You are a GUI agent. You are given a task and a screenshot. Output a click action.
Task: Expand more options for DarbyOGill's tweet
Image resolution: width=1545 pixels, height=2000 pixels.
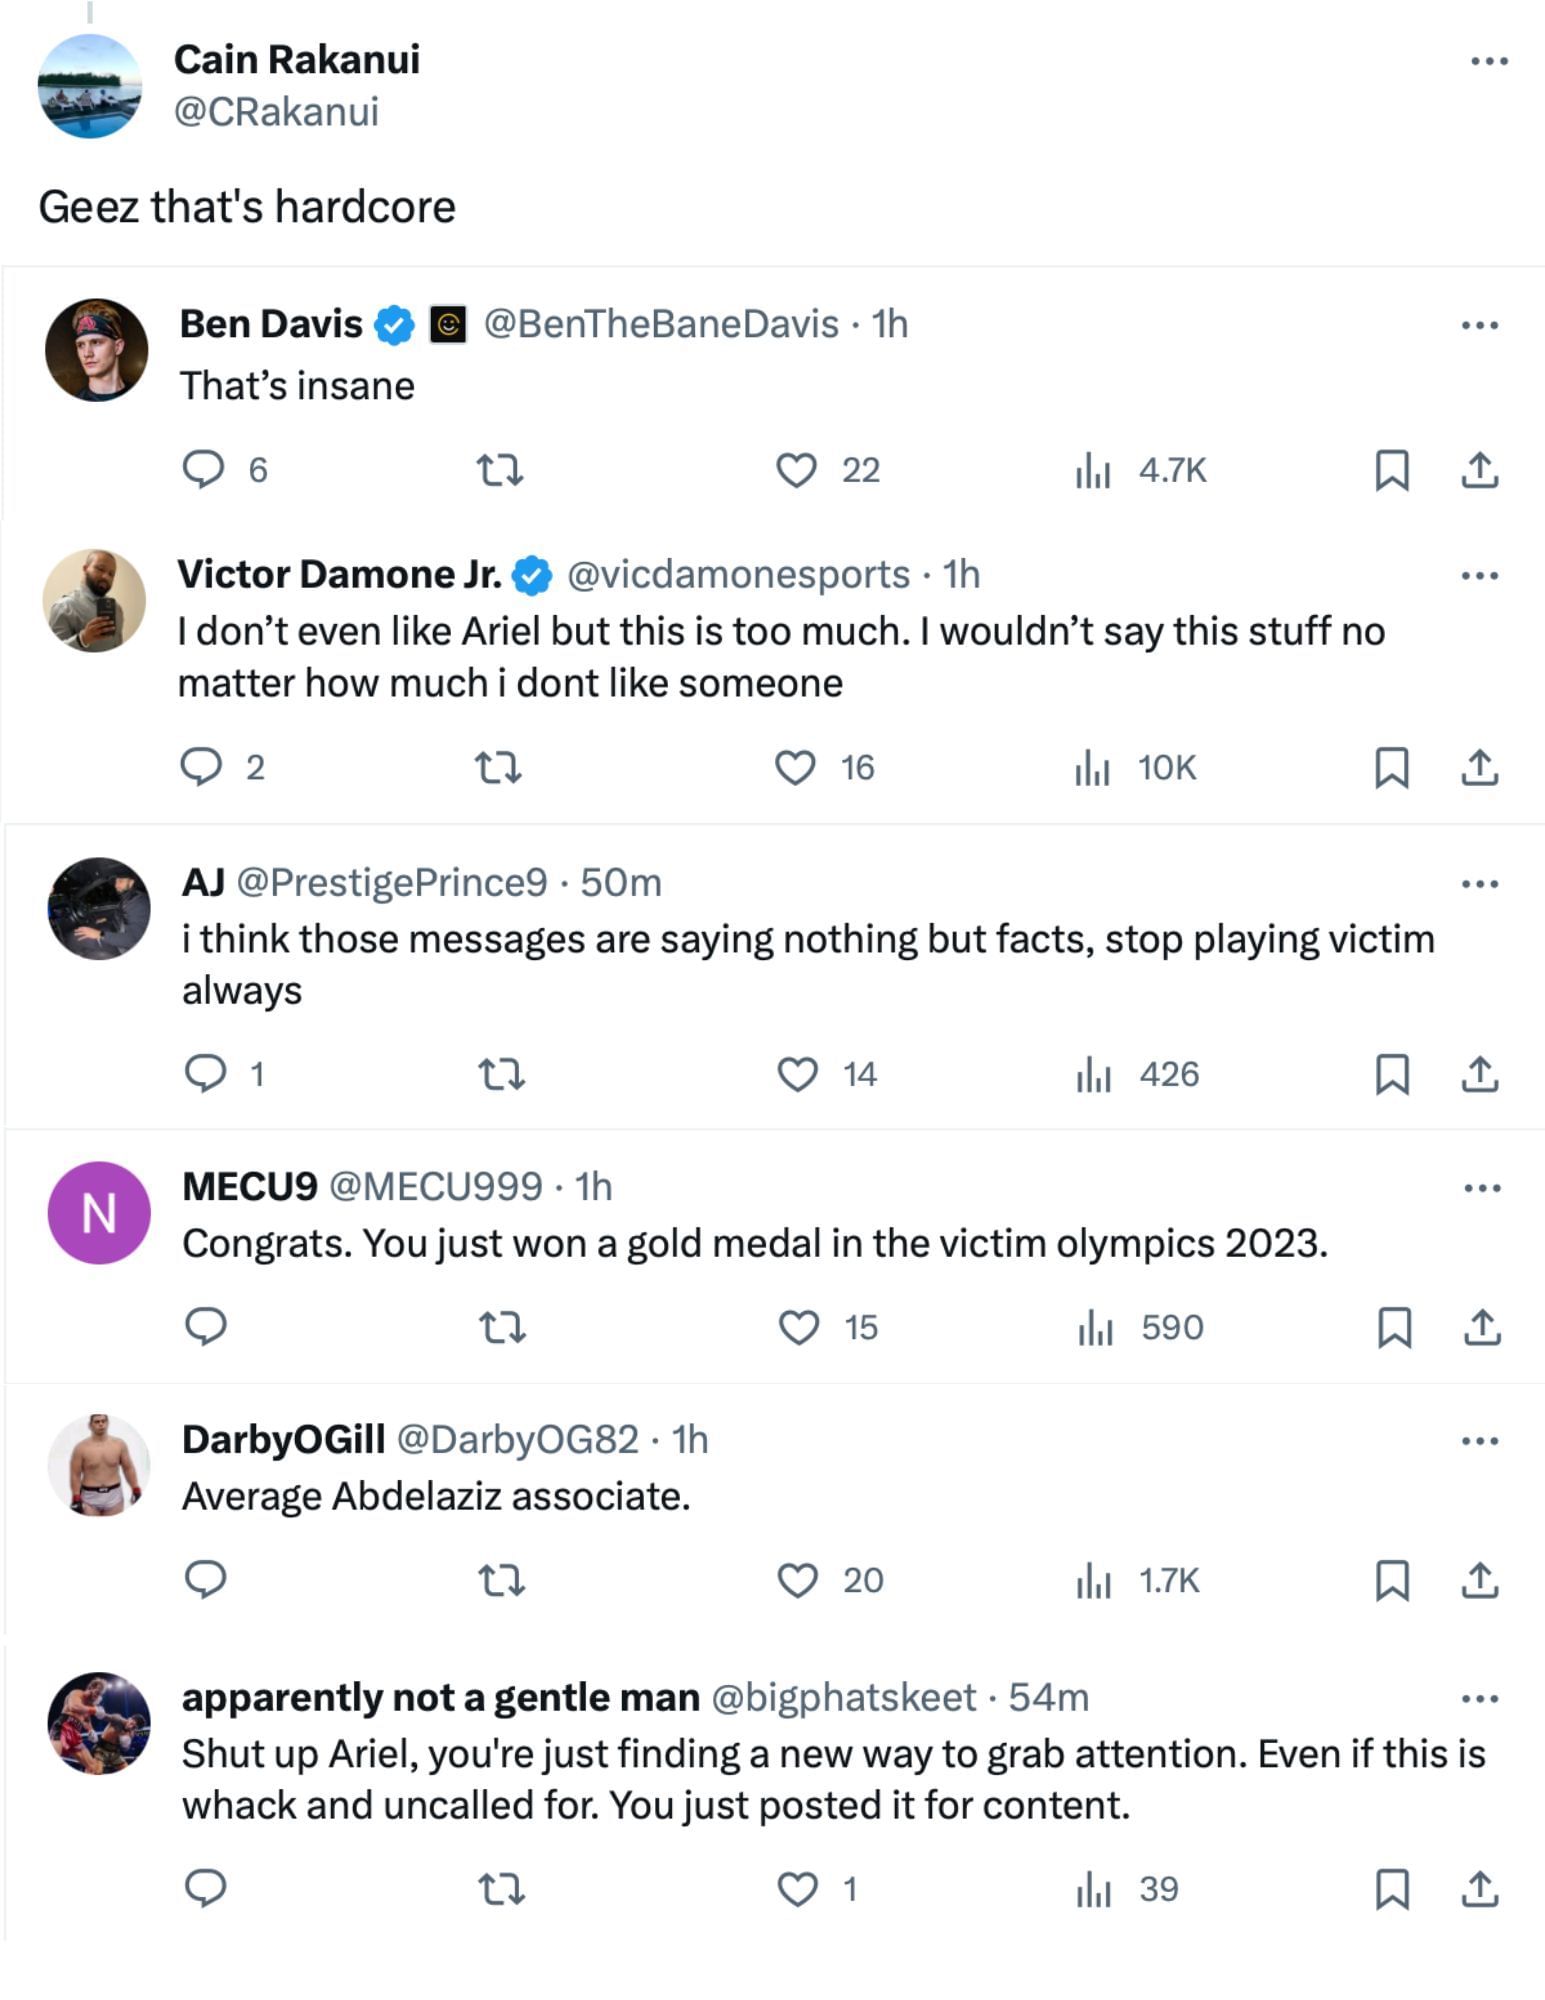[1480, 1441]
